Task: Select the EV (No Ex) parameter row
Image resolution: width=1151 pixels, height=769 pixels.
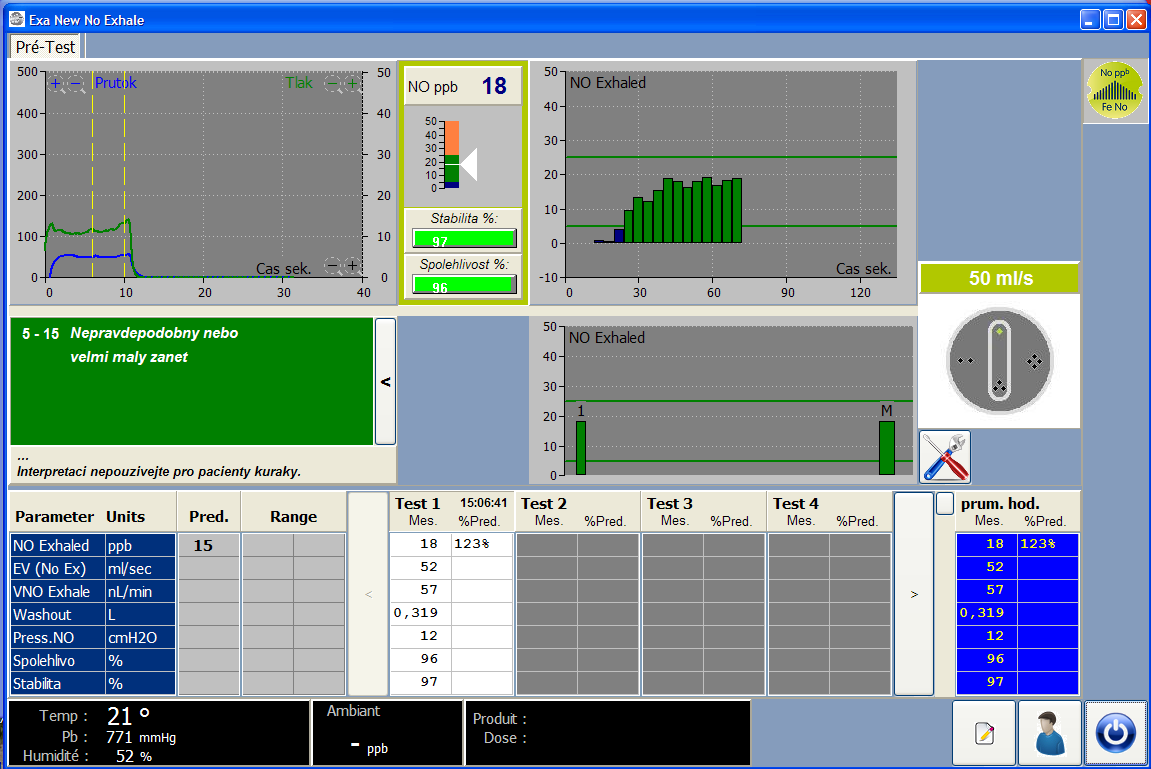Action: coord(92,569)
